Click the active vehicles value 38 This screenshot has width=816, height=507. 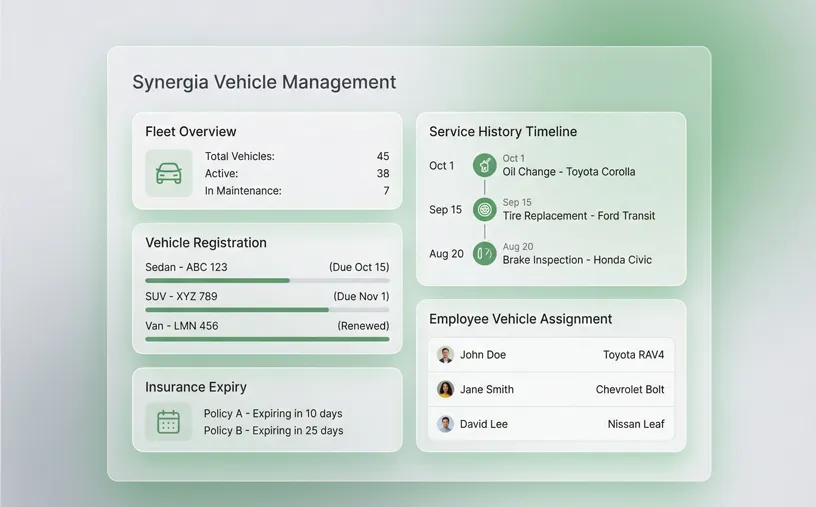[x=383, y=173]
